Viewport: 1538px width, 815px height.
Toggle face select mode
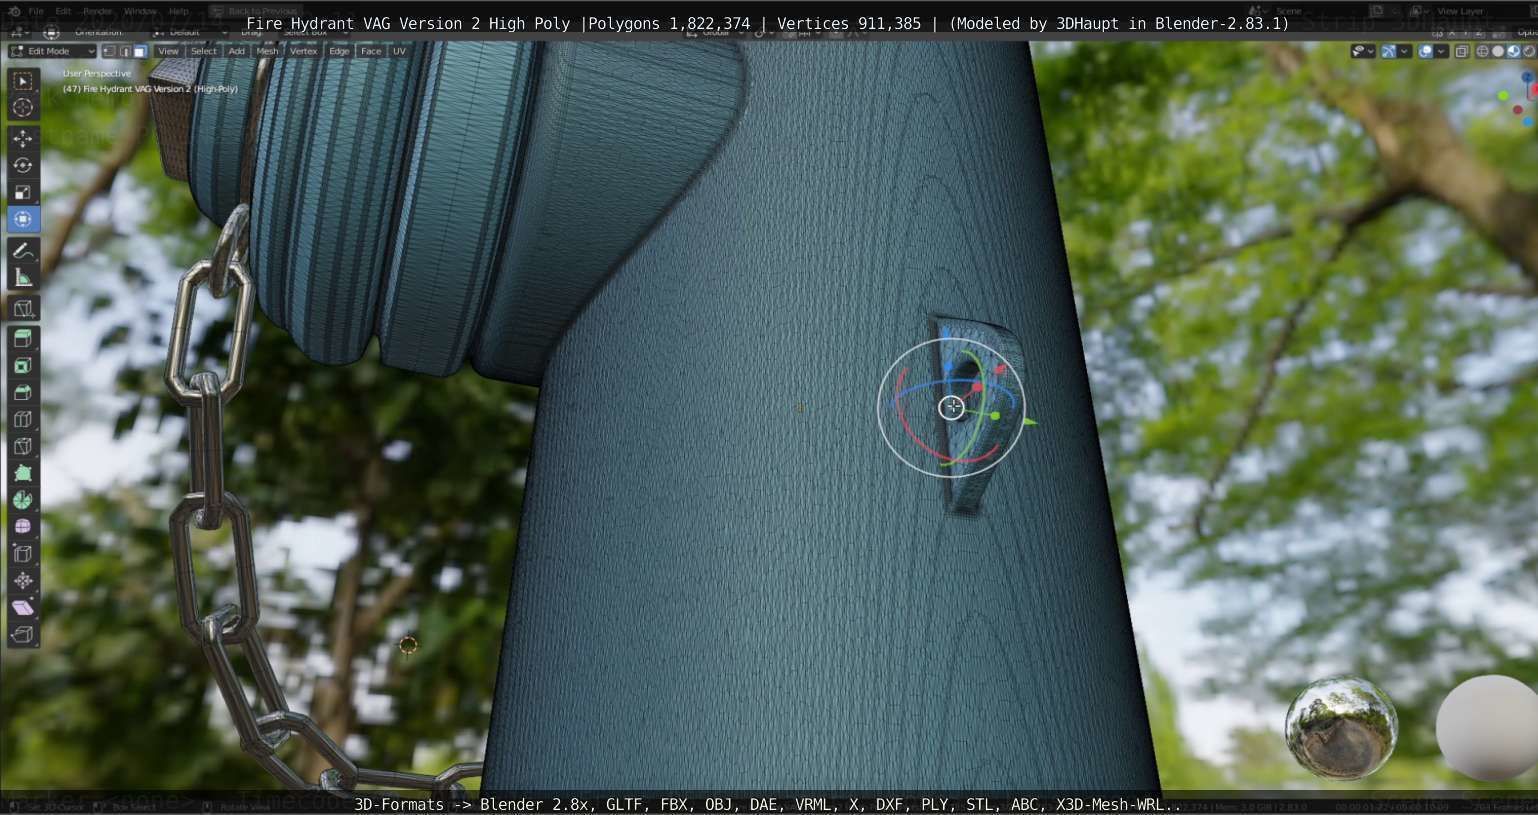140,51
